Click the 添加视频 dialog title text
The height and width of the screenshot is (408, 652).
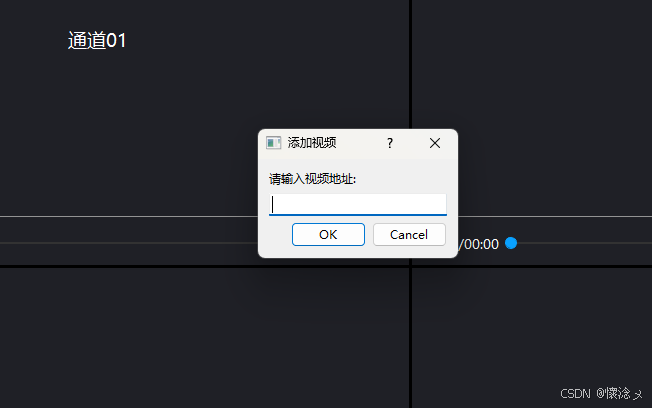(312, 143)
